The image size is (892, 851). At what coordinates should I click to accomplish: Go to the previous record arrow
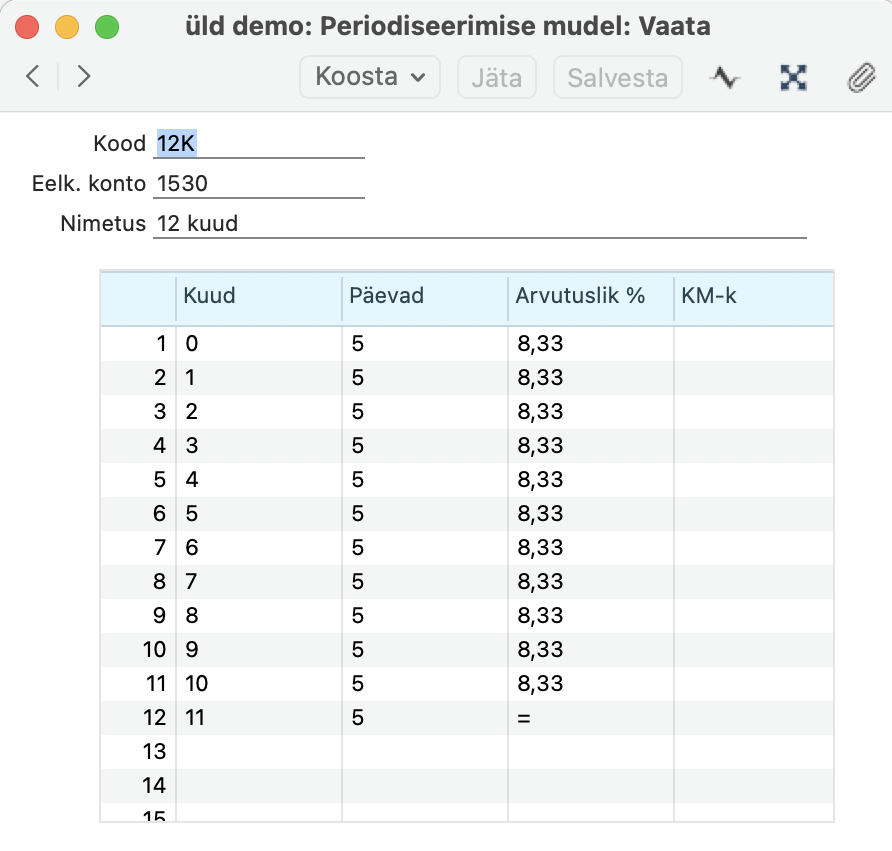[x=33, y=77]
